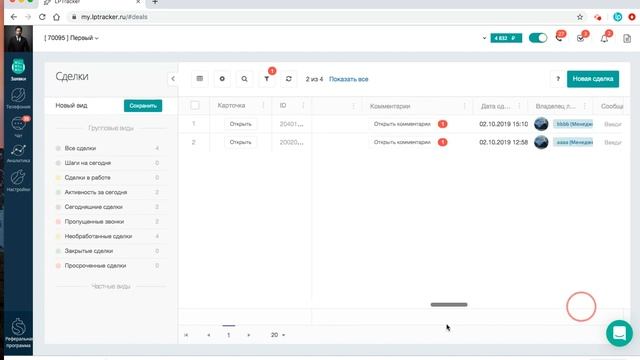This screenshot has height=360, width=640.
Task: Open the table columns list icon
Action: point(200,79)
